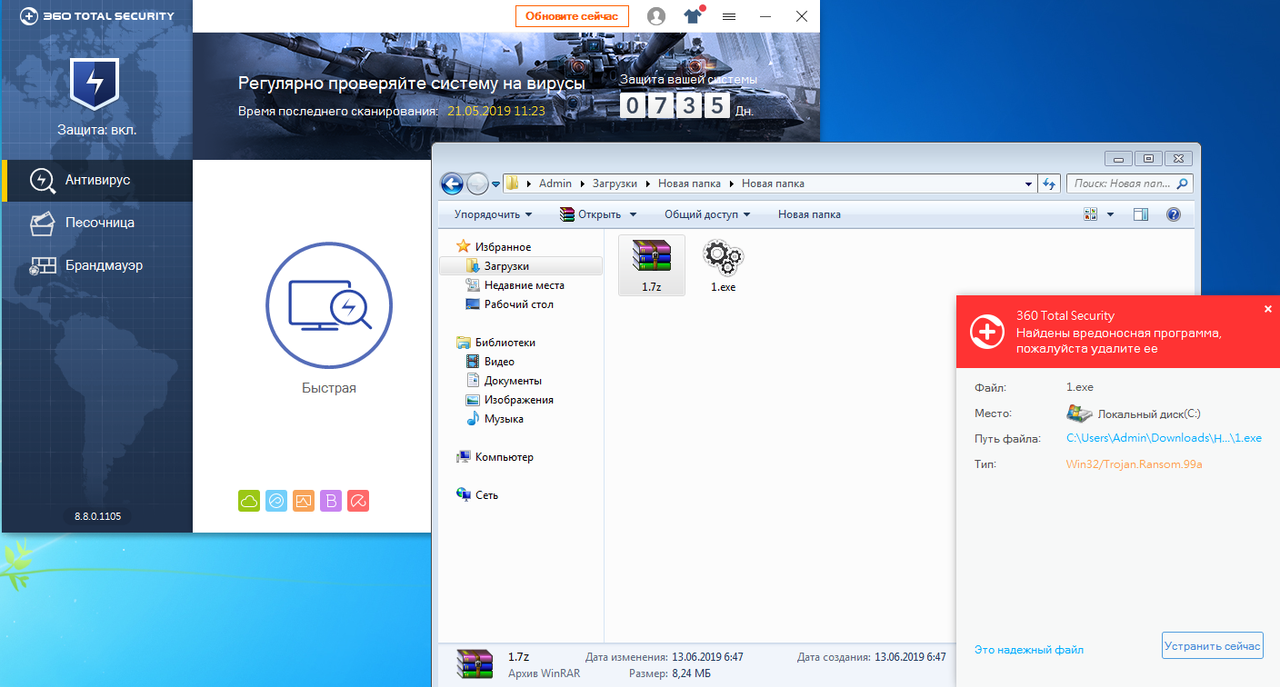This screenshot has height=687, width=1280.
Task: Change the Explorer view icon
Action: (1091, 214)
